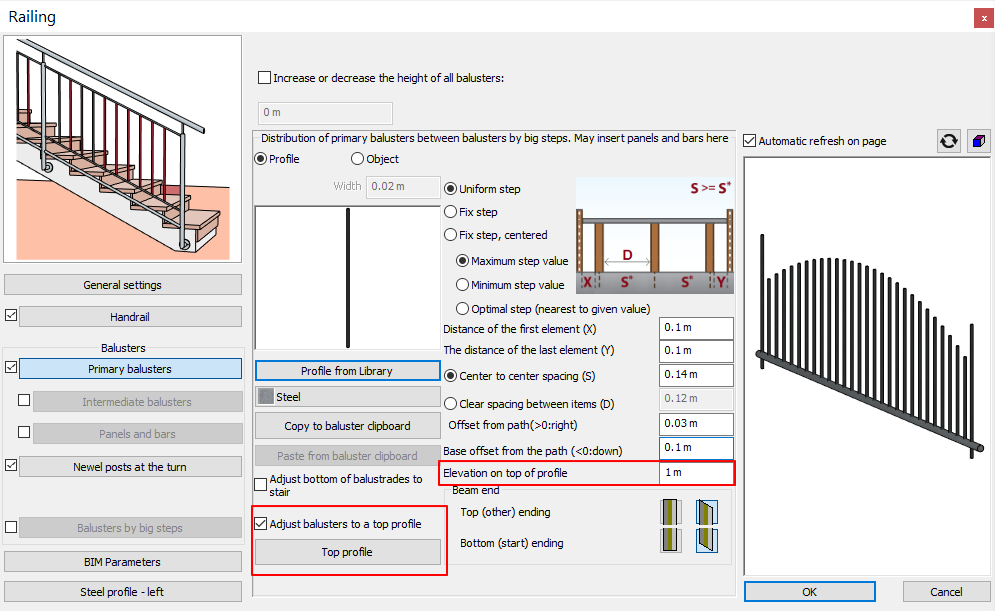
Task: Enable increase or decrease baluster height checkbox
Action: pos(265,78)
